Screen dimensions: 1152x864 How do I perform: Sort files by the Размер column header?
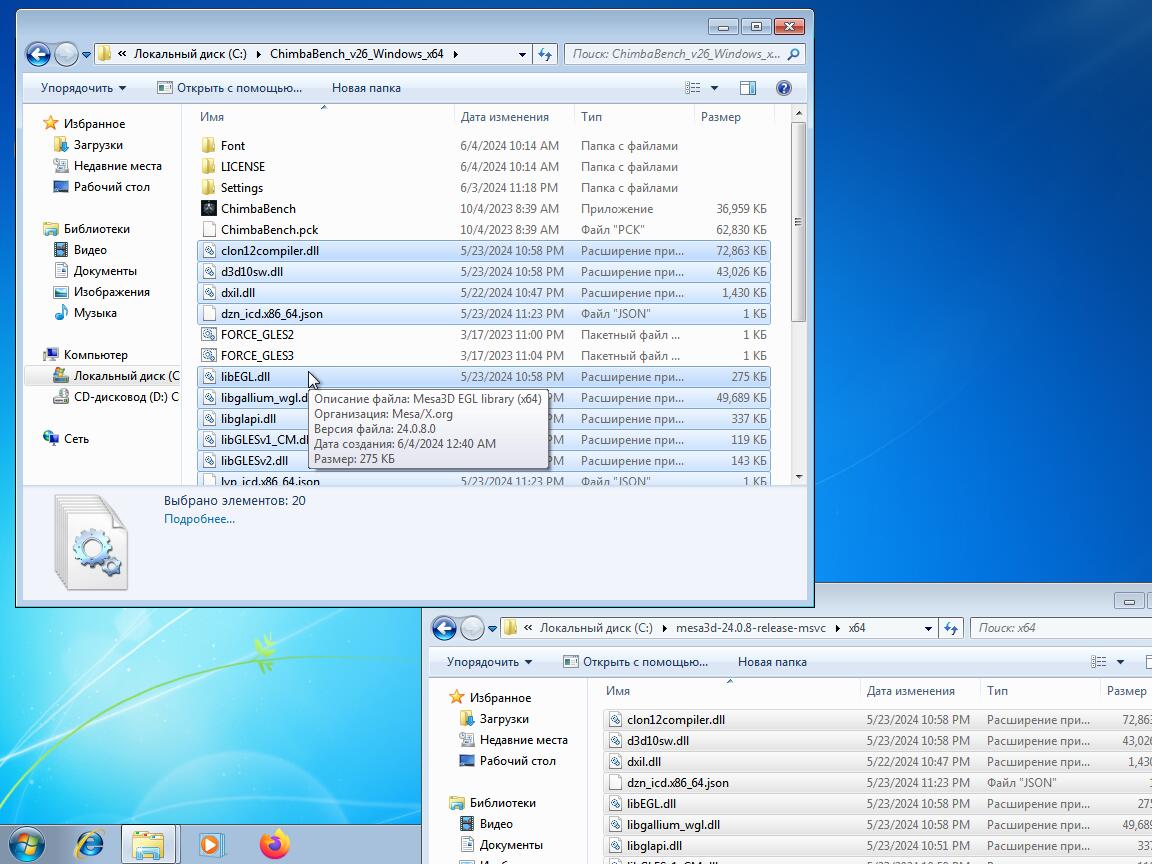tap(721, 117)
